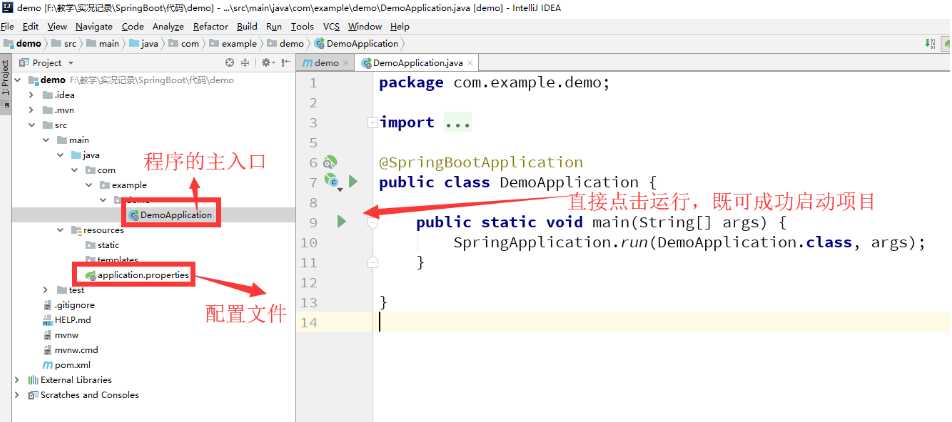Open the Analyze menu
The image size is (952, 422).
coord(168,27)
